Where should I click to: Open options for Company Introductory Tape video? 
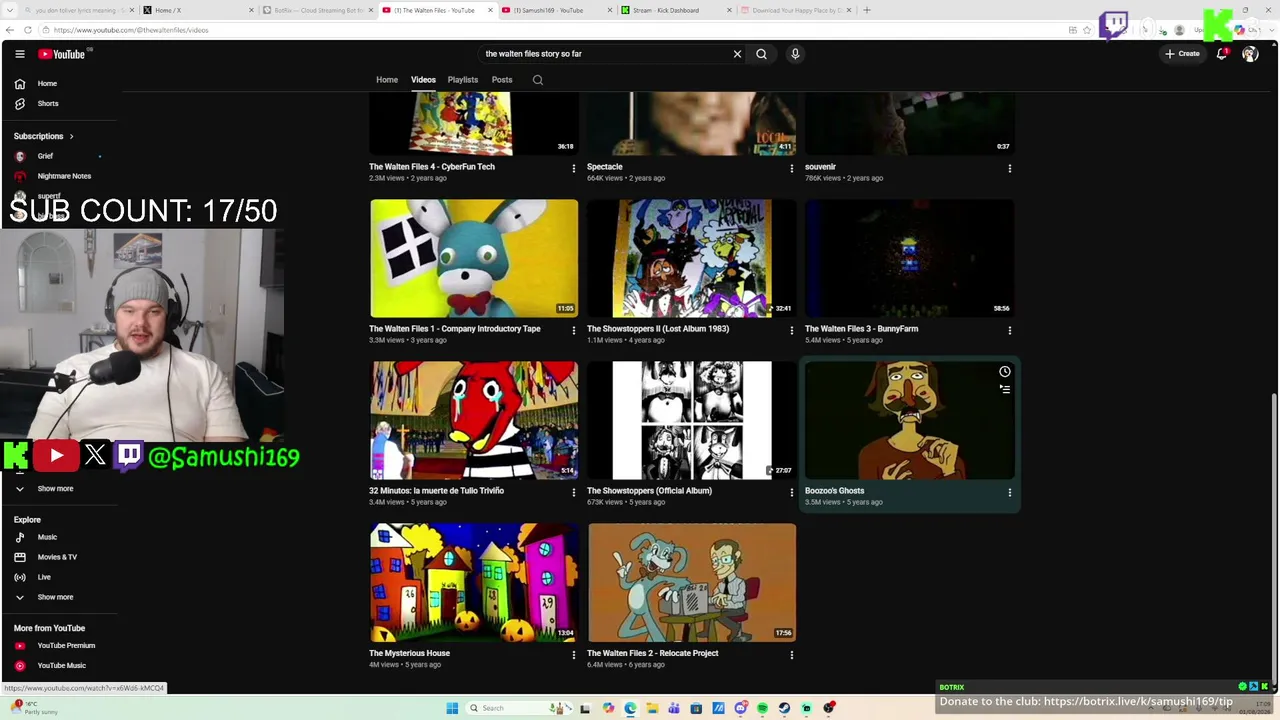tap(573, 330)
